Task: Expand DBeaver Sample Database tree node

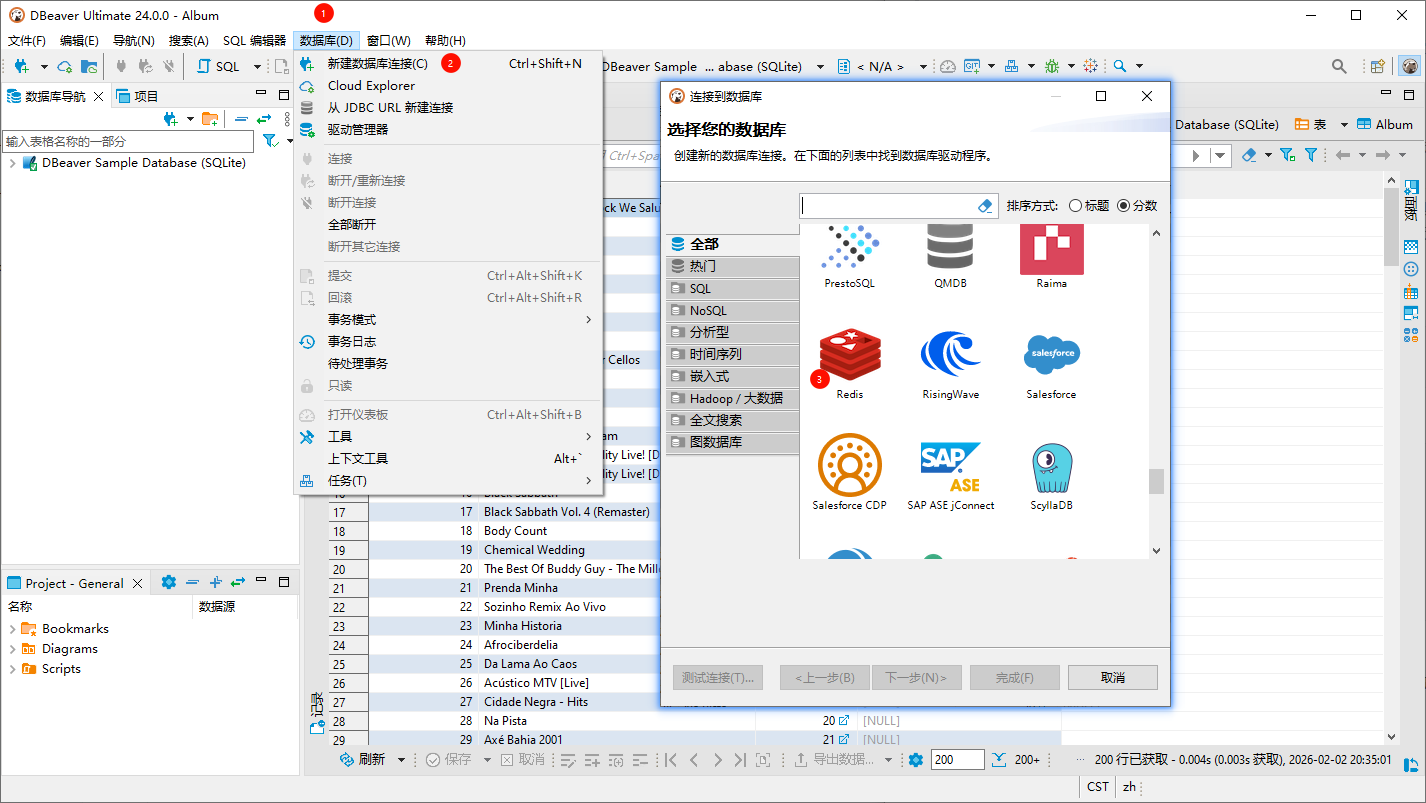Action: coord(12,163)
